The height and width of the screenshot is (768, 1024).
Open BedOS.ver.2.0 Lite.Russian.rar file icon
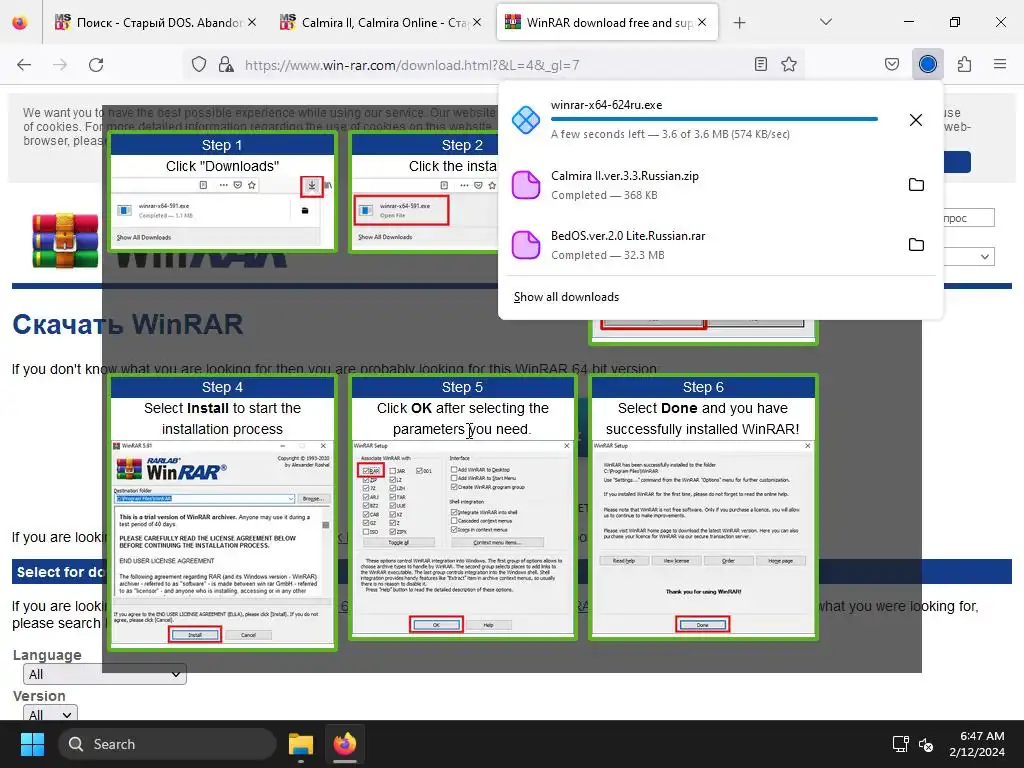526,245
